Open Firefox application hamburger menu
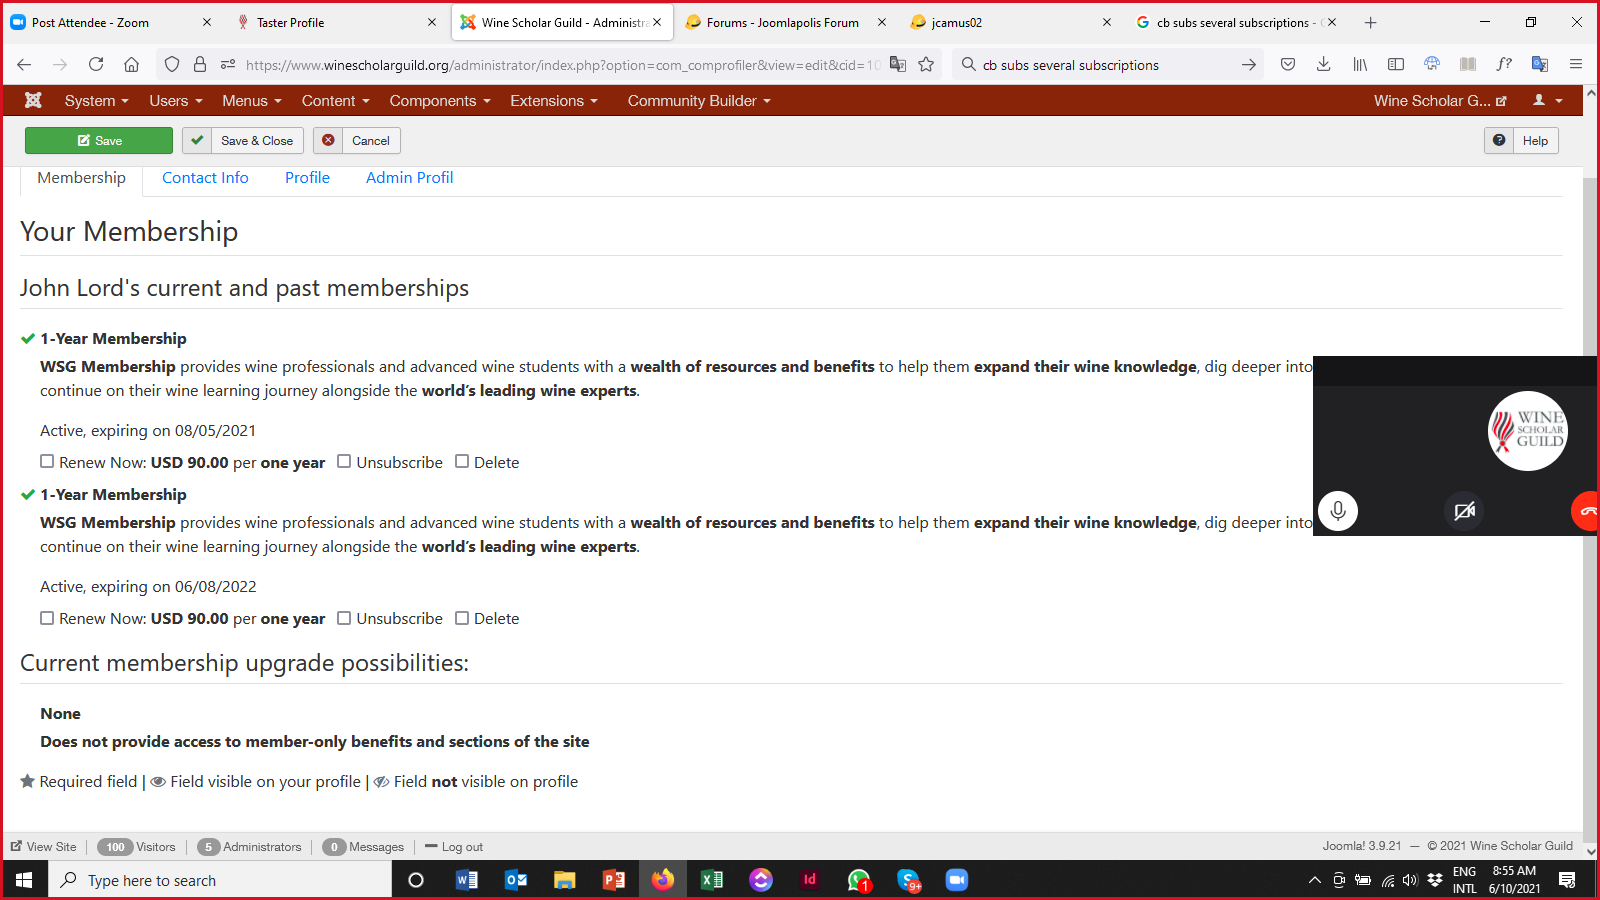This screenshot has height=900, width=1600. tap(1576, 64)
